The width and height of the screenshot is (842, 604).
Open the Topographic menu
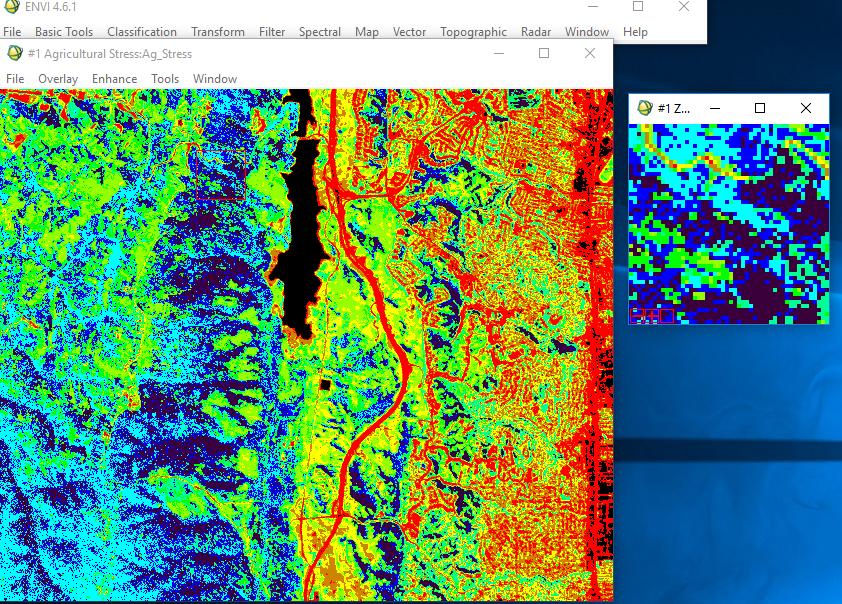coord(473,31)
